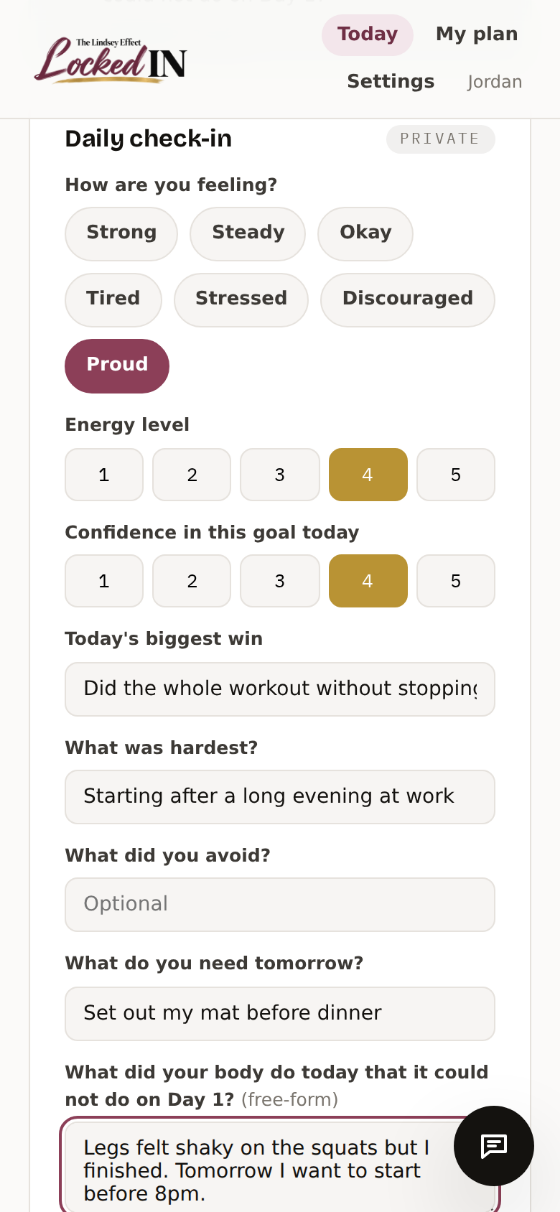Click the What did you avoid field
The height and width of the screenshot is (1212, 560).
tap(280, 905)
